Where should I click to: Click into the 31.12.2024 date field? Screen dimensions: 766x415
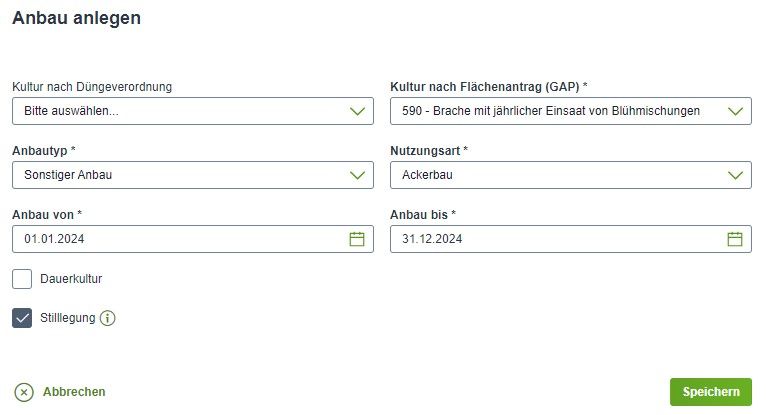click(571, 239)
